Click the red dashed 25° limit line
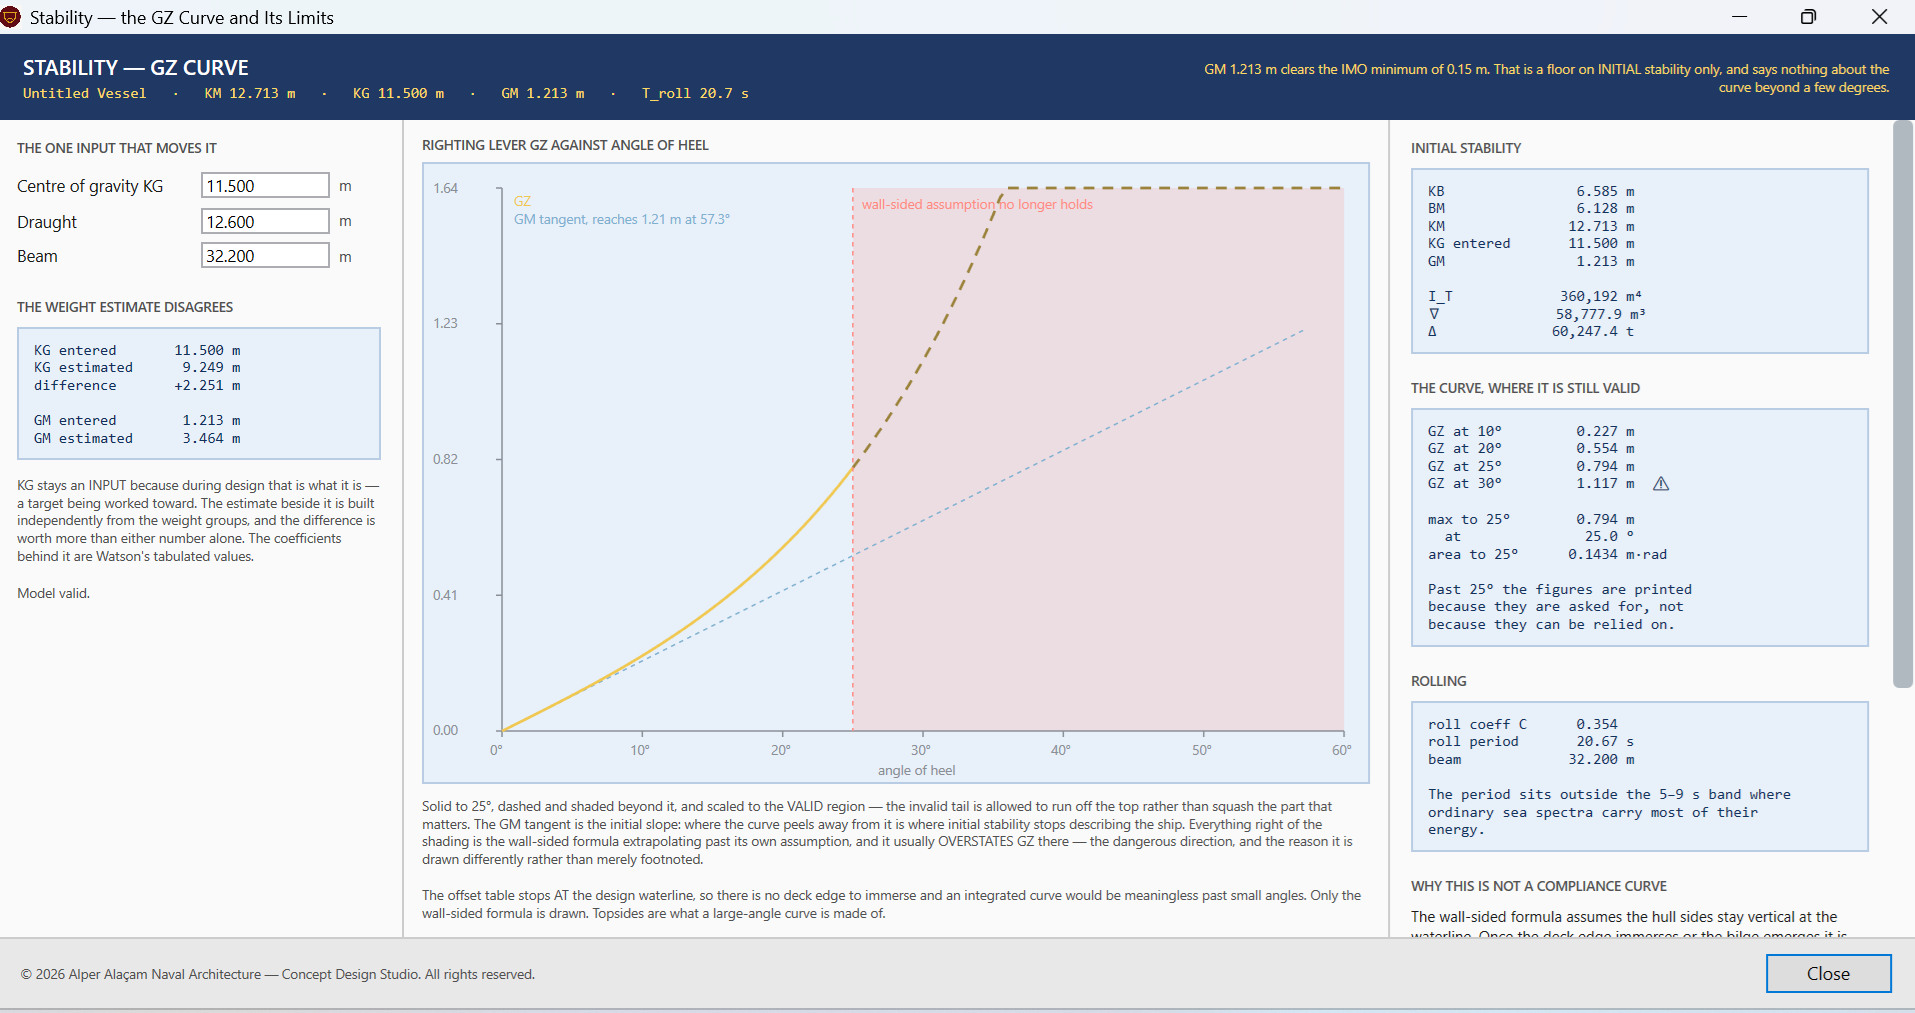 click(x=853, y=459)
